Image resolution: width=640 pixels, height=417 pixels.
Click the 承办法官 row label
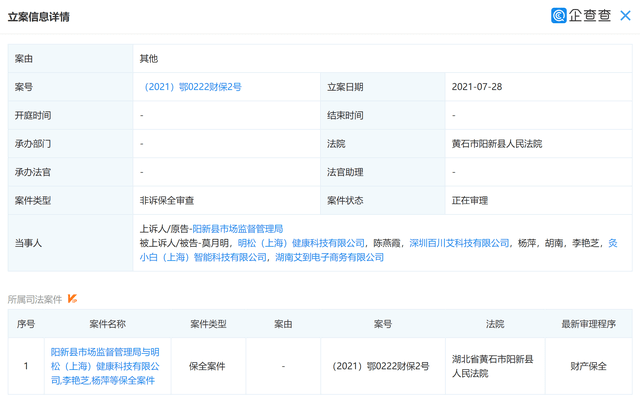pyautogui.click(x=33, y=172)
